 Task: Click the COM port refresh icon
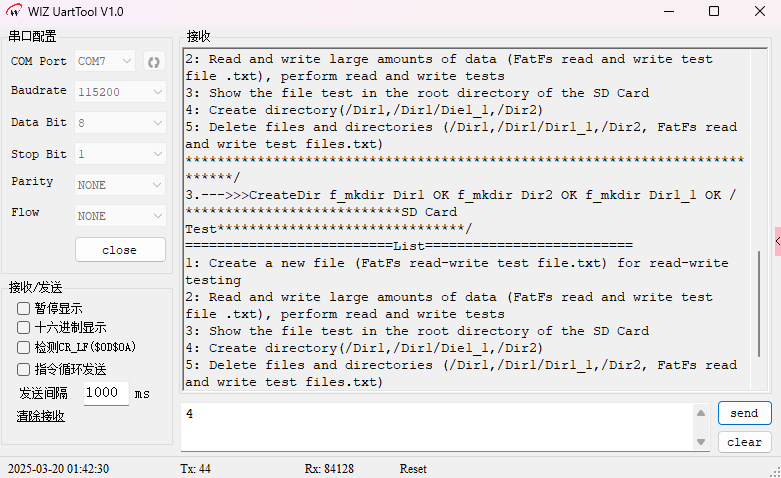(x=153, y=61)
